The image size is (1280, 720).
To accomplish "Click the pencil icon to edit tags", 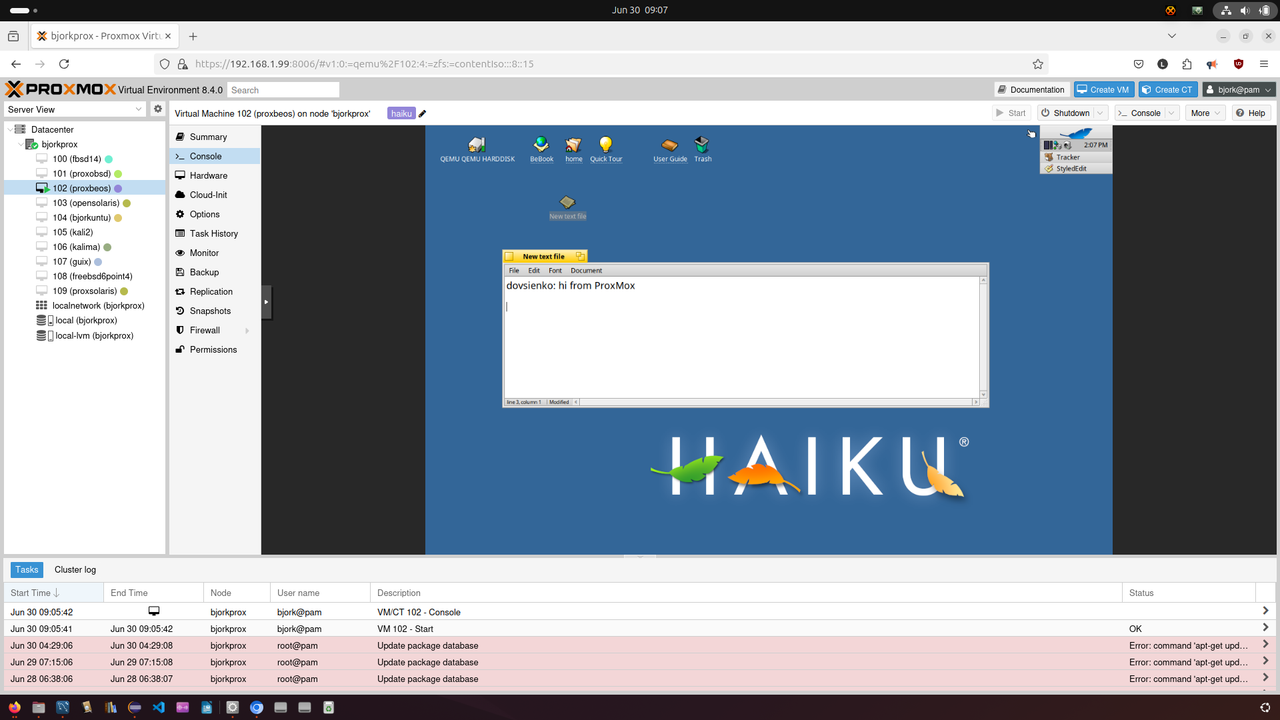I will (x=422, y=113).
